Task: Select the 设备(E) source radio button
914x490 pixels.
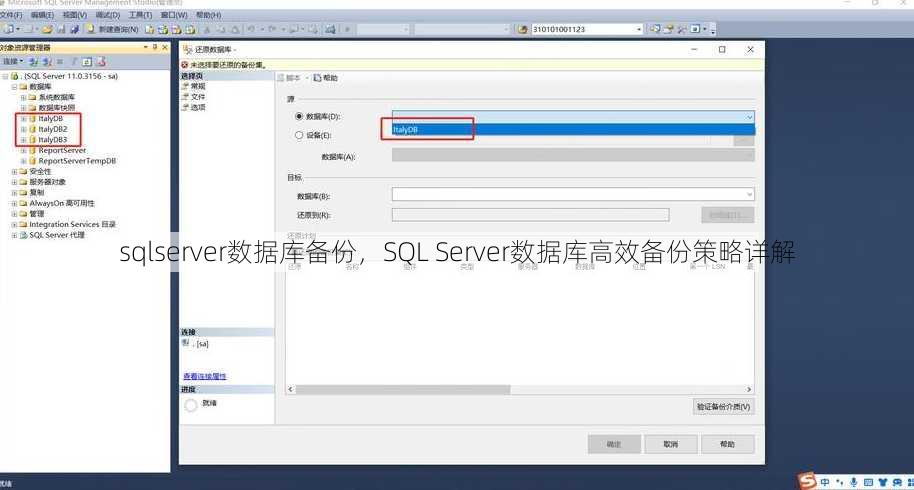Action: 299,135
